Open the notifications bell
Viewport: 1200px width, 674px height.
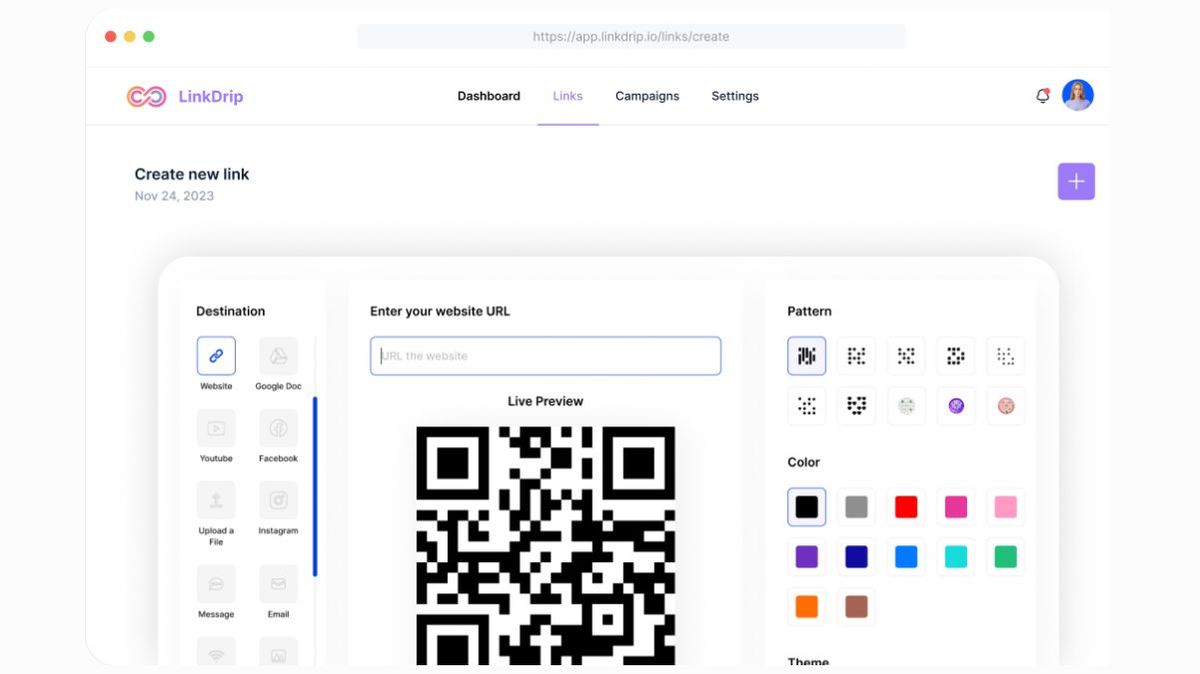point(1043,96)
